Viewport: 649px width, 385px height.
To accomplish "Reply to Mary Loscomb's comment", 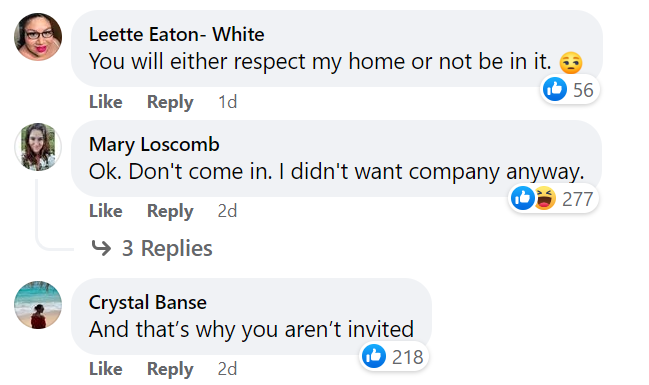I will 170,211.
